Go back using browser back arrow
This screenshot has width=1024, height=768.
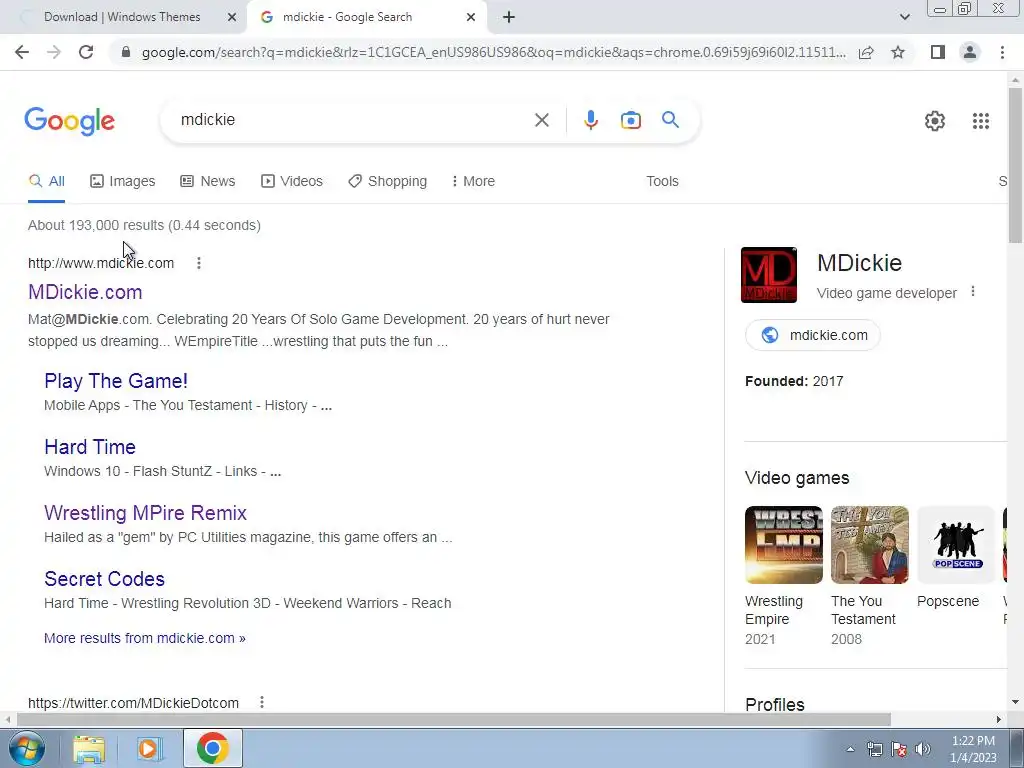coord(22,52)
